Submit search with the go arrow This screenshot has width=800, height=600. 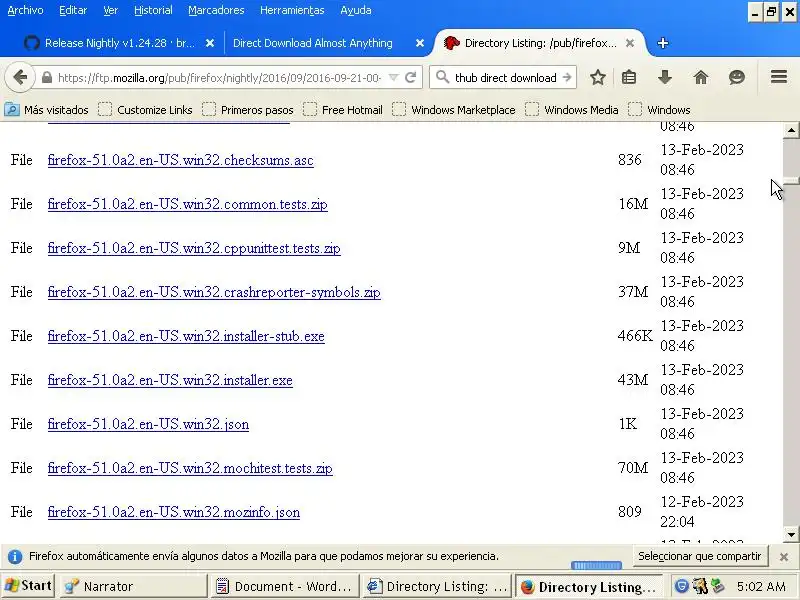click(567, 78)
